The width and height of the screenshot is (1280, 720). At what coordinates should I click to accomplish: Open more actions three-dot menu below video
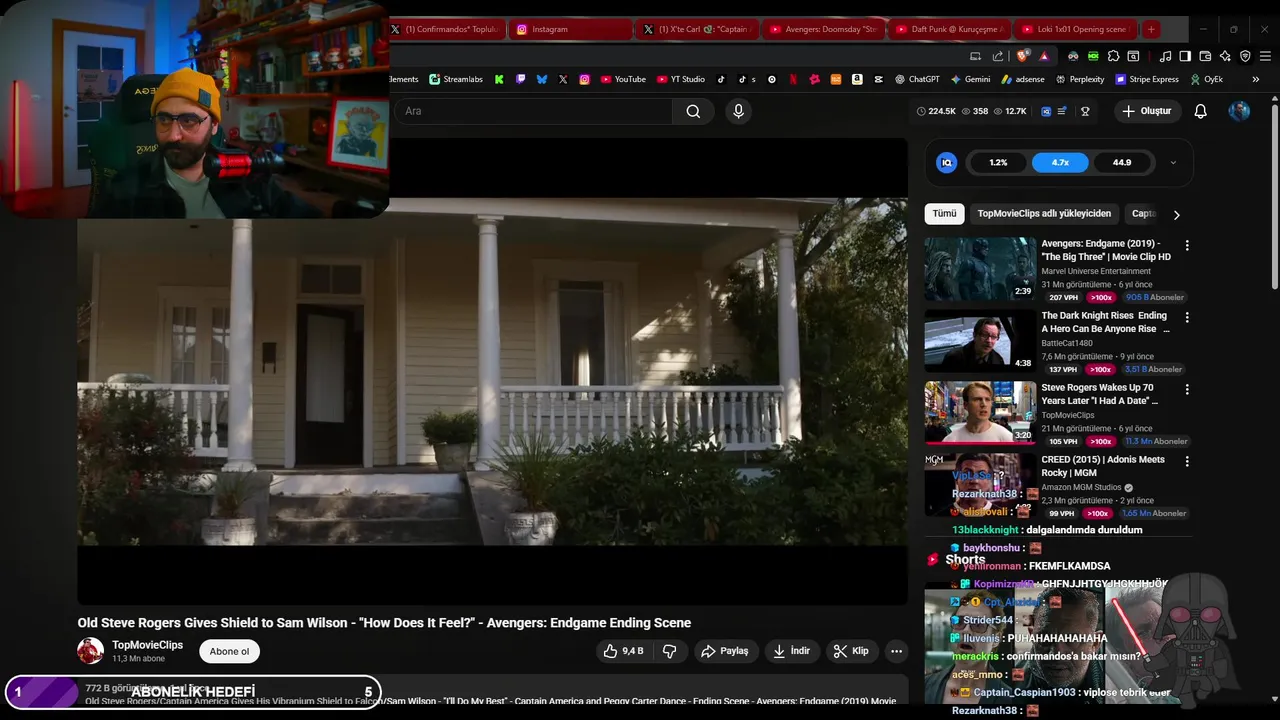click(x=896, y=651)
